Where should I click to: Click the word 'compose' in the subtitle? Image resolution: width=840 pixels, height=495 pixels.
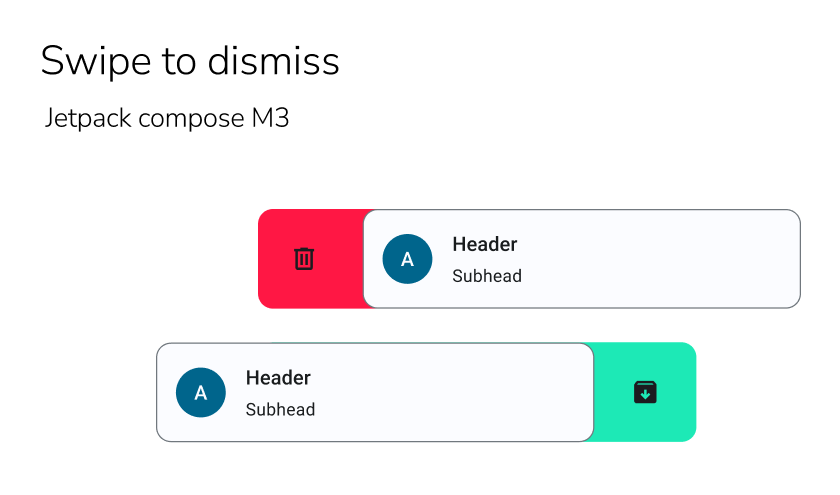coord(191,118)
